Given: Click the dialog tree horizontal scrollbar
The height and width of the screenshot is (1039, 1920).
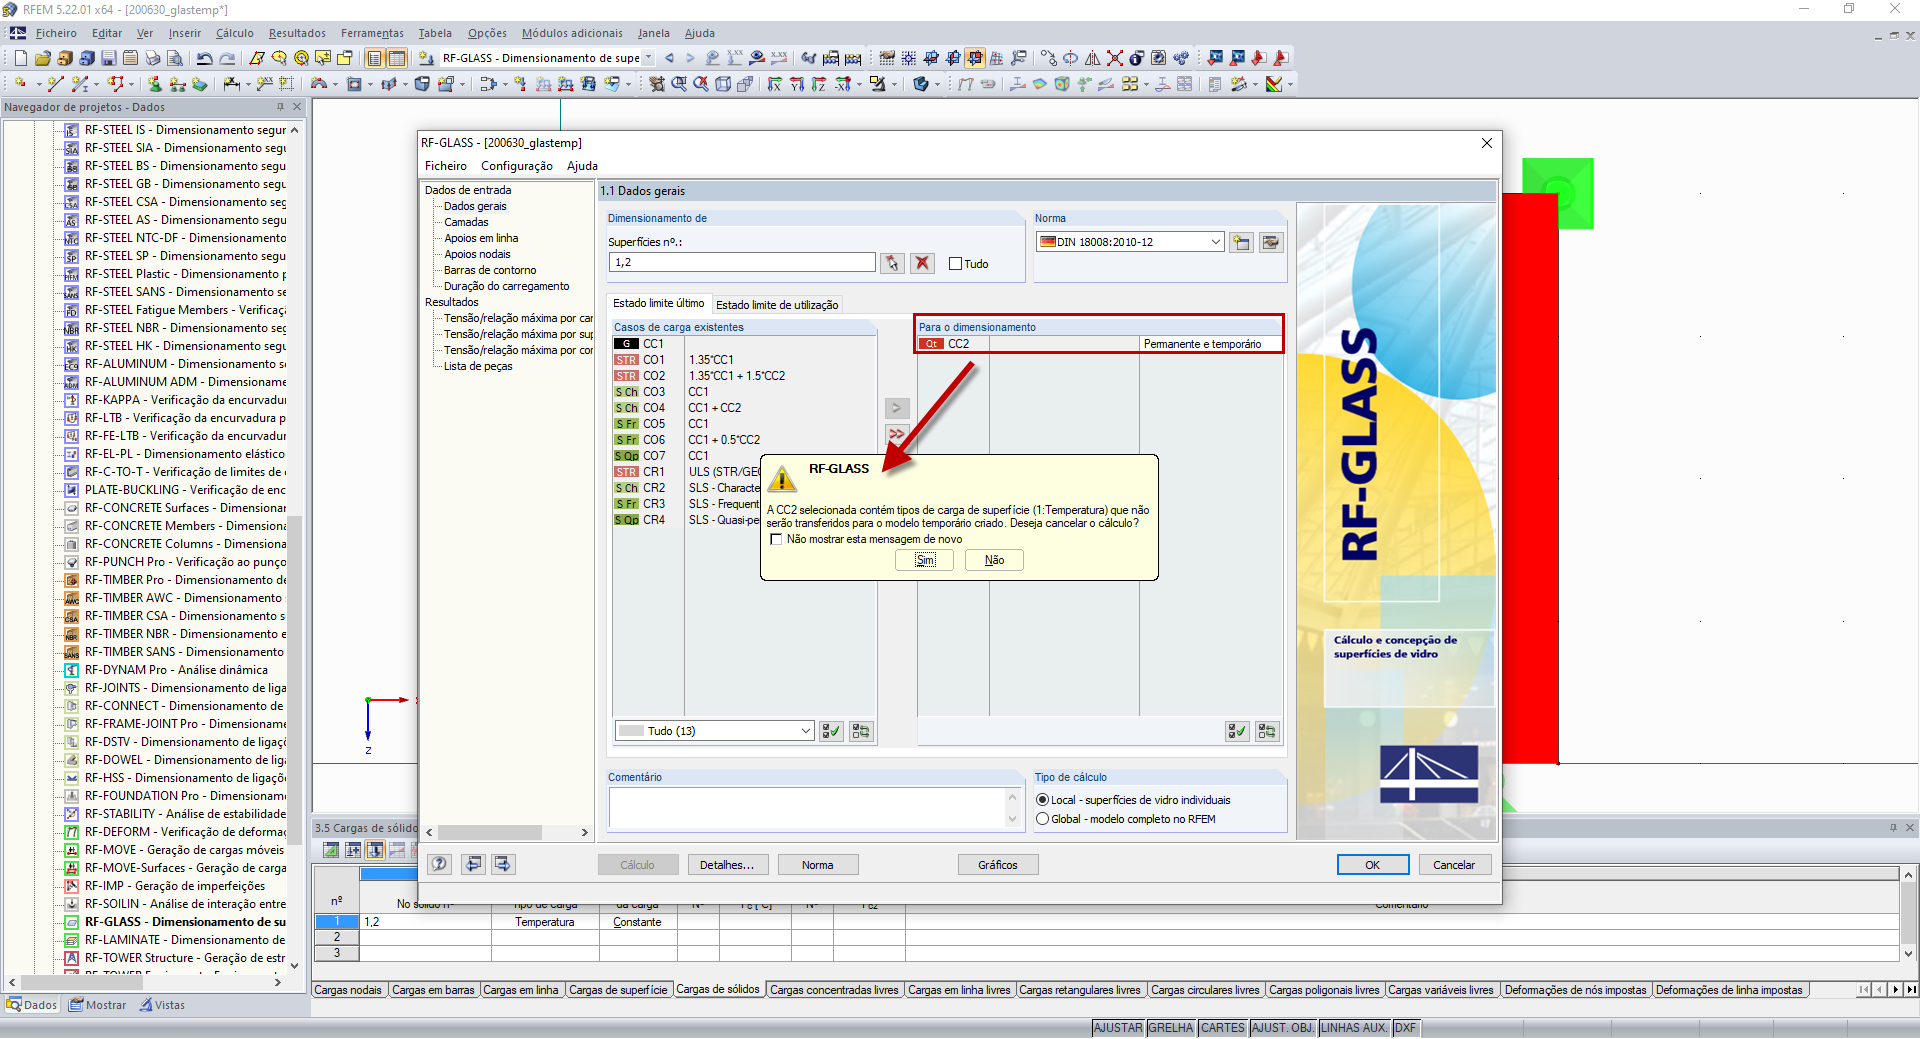Looking at the screenshot, I should (508, 832).
